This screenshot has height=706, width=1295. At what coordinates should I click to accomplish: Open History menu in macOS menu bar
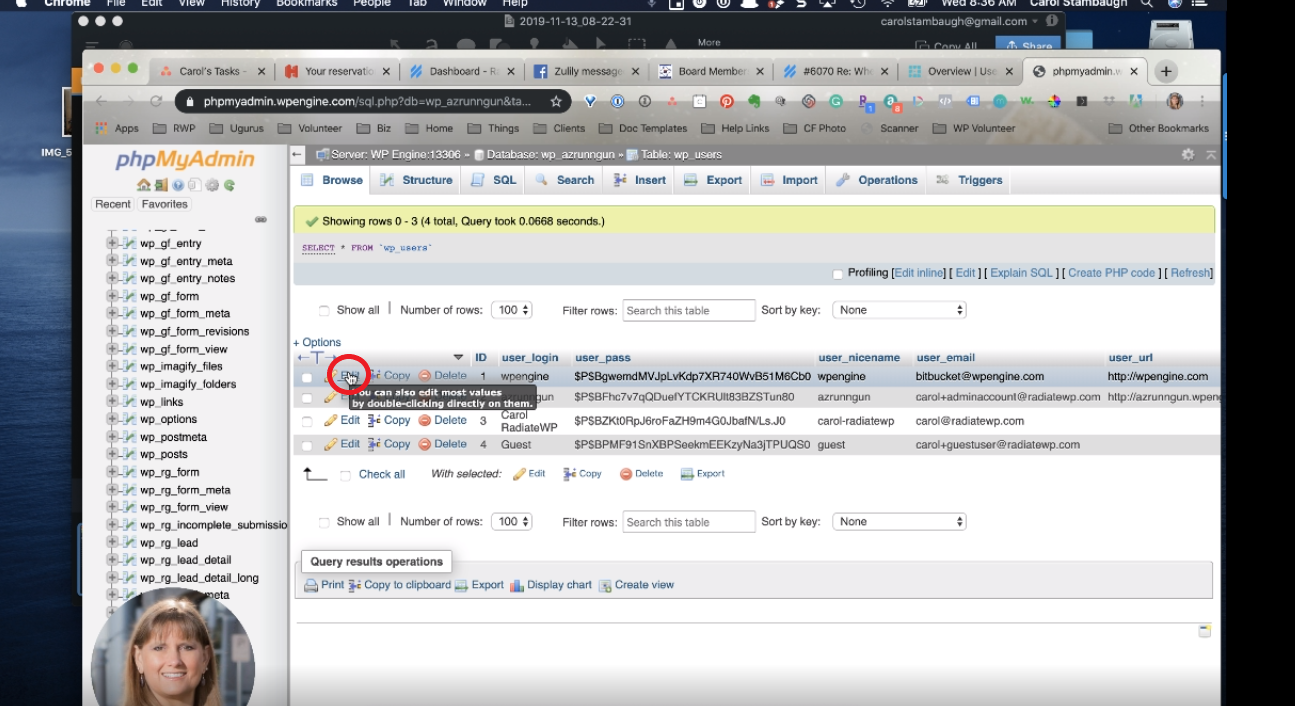[240, 4]
